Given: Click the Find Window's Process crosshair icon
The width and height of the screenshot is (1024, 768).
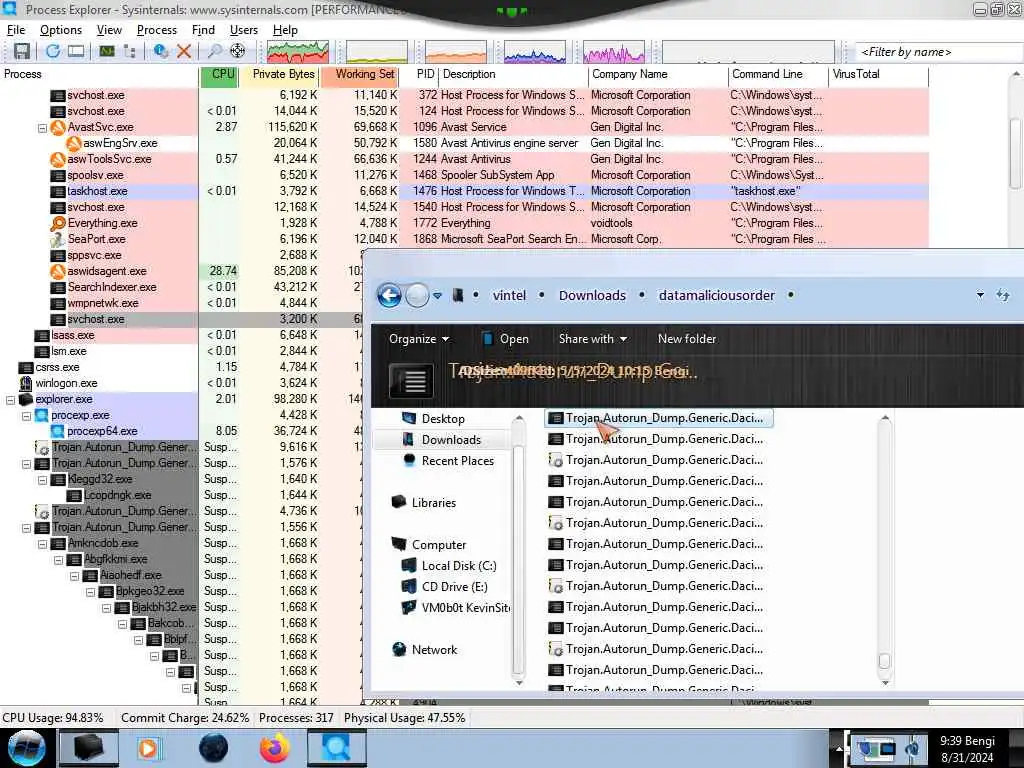Looking at the screenshot, I should (x=238, y=51).
